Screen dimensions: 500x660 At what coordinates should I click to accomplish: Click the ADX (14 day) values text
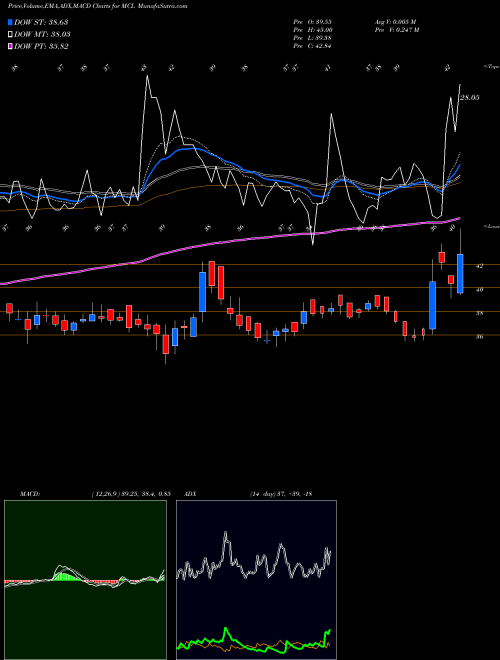point(281,494)
